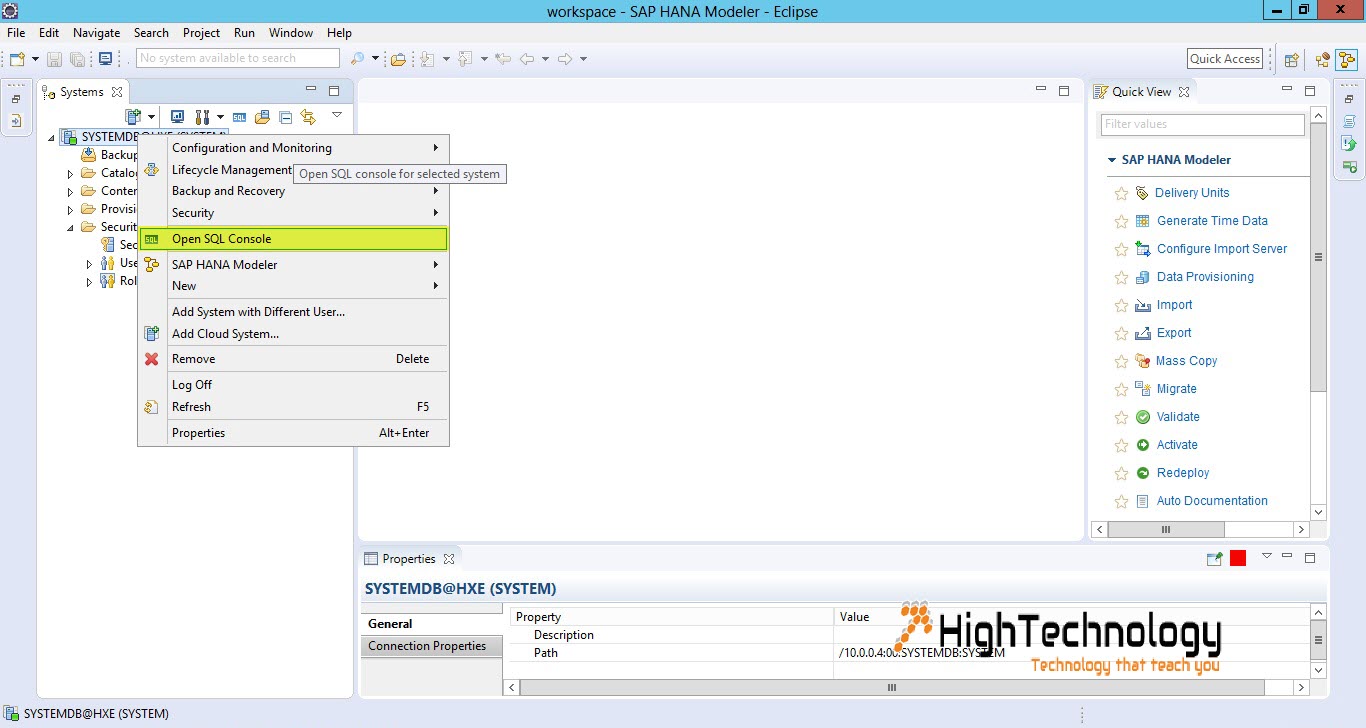Switch to the SAP HANA Modeler perspective icon
This screenshot has width=1366, height=728.
tap(1347, 60)
